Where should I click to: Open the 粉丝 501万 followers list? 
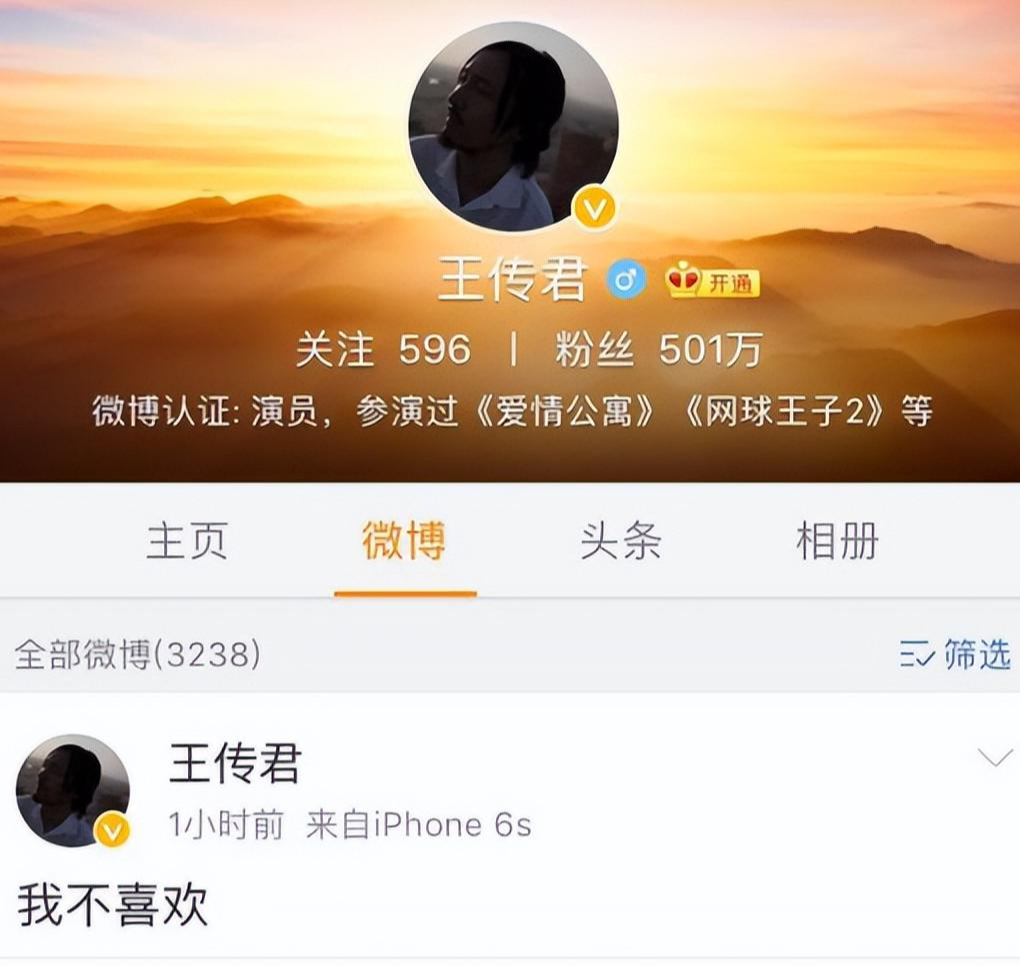pyautogui.click(x=658, y=349)
